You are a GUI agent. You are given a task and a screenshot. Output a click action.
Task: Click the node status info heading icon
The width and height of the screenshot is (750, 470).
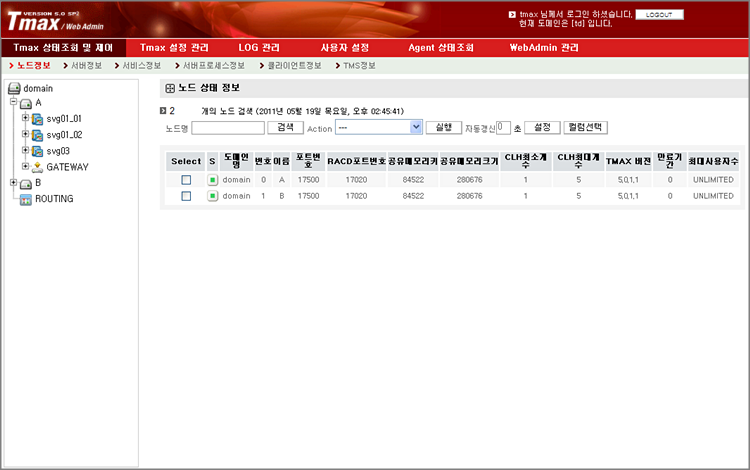pyautogui.click(x=170, y=88)
